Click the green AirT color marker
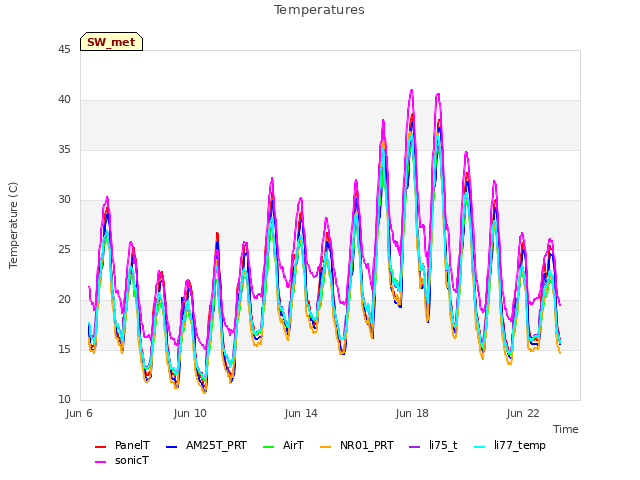This screenshot has height=480, width=640. click(269, 447)
